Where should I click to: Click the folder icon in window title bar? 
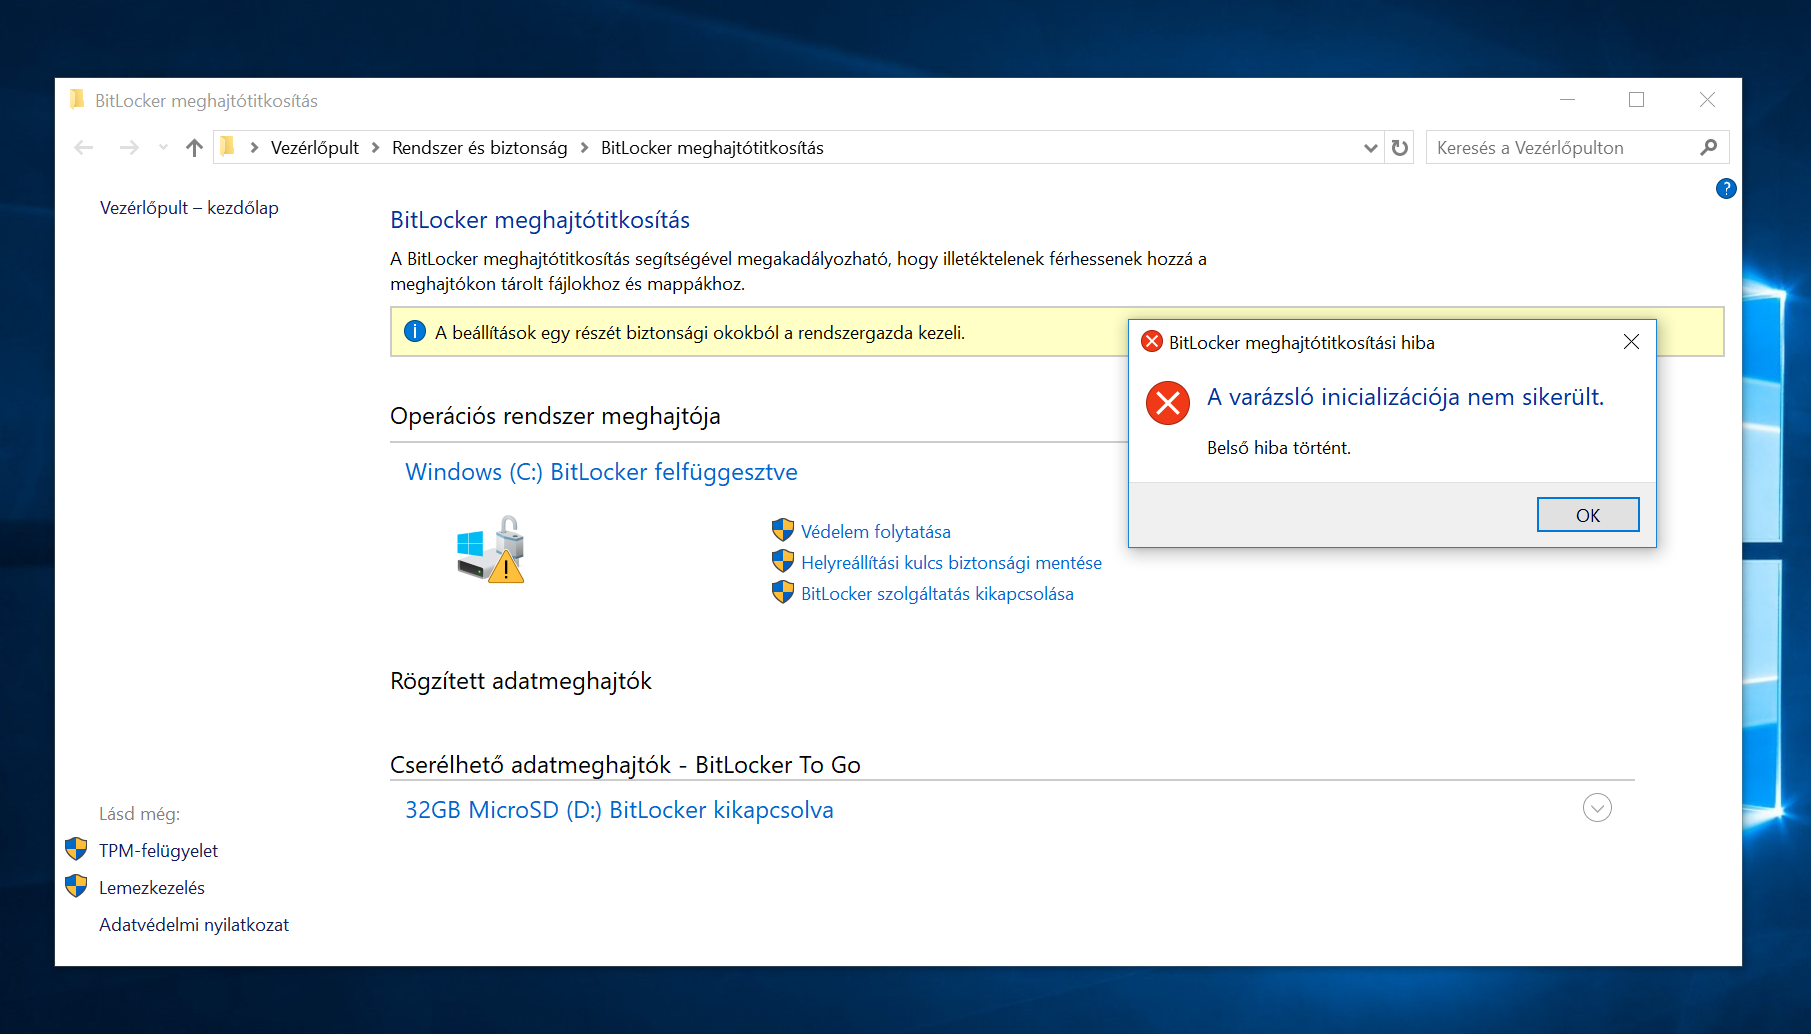tap(77, 100)
